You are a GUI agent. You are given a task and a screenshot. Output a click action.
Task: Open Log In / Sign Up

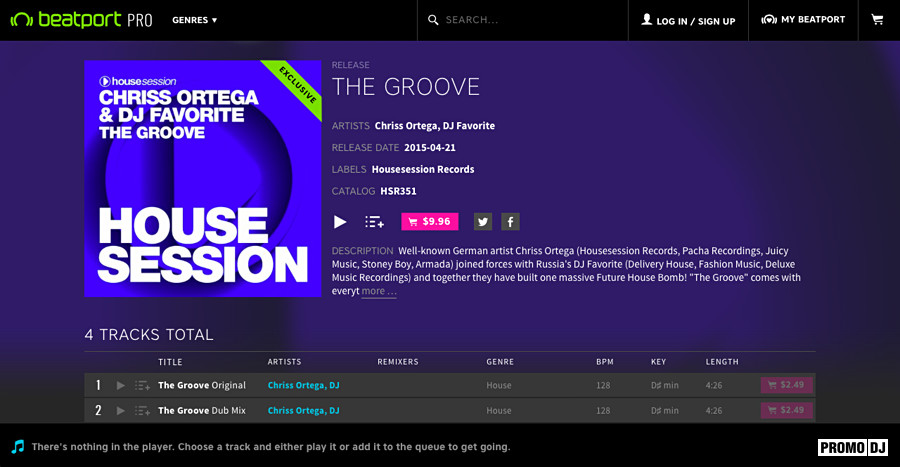coord(688,20)
